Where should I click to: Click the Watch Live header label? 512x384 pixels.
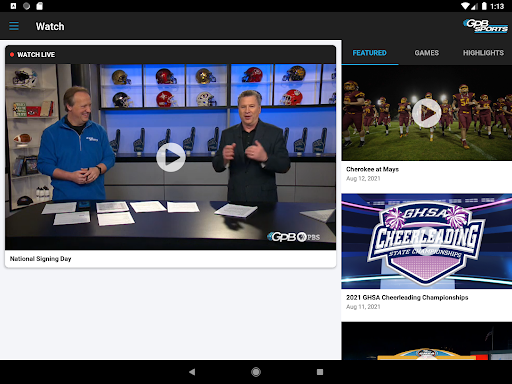pos(36,54)
